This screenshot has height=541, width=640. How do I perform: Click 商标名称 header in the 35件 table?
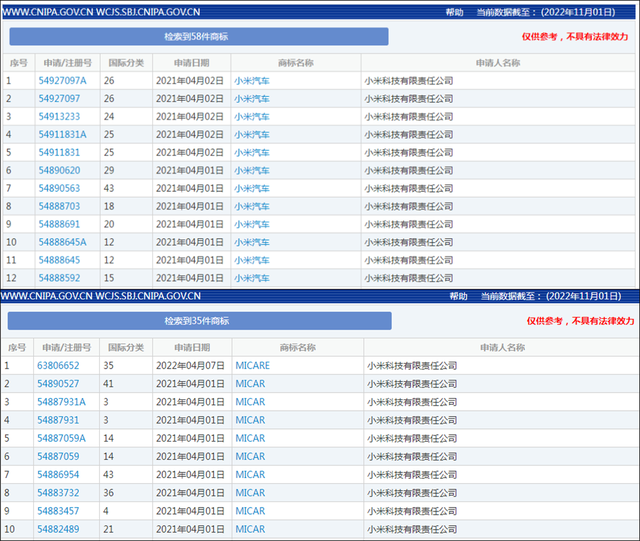[298, 347]
